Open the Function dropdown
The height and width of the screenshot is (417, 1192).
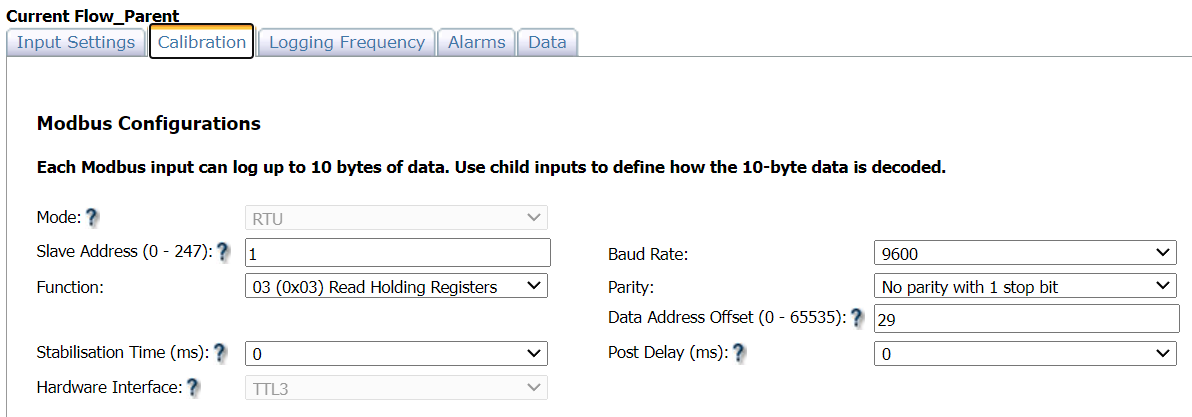pos(396,287)
